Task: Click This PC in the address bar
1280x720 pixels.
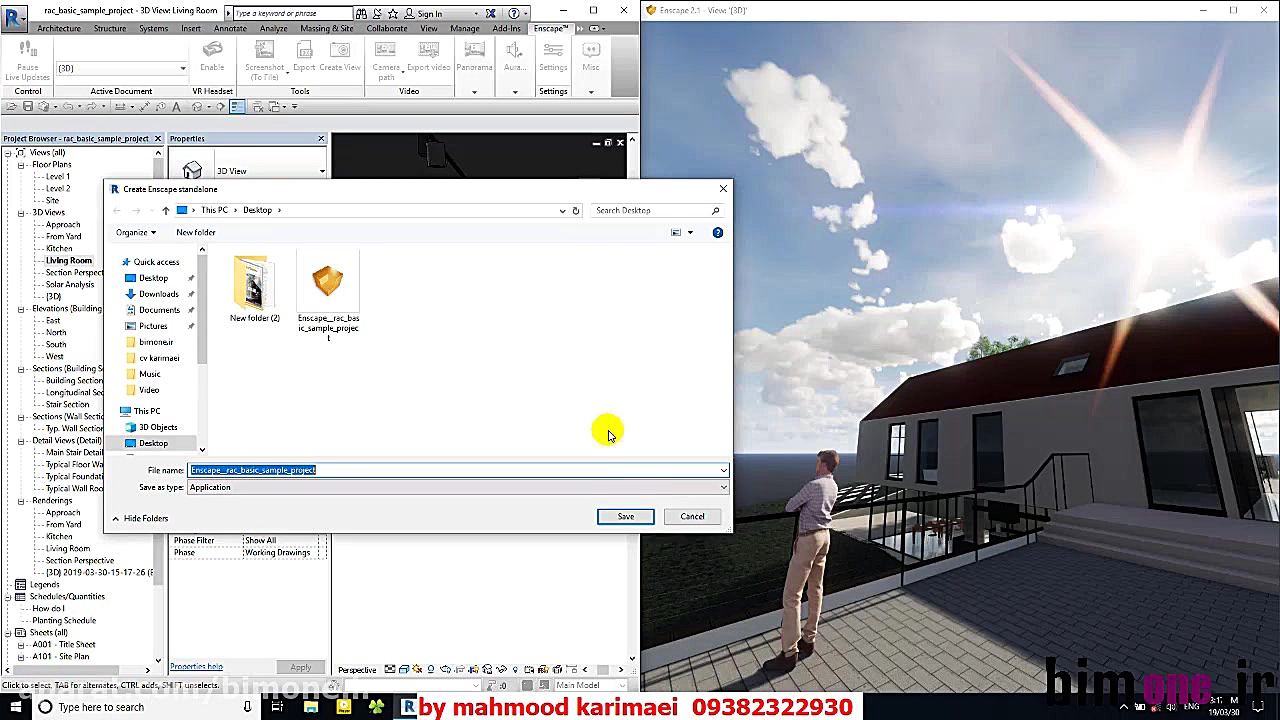Action: pos(215,210)
